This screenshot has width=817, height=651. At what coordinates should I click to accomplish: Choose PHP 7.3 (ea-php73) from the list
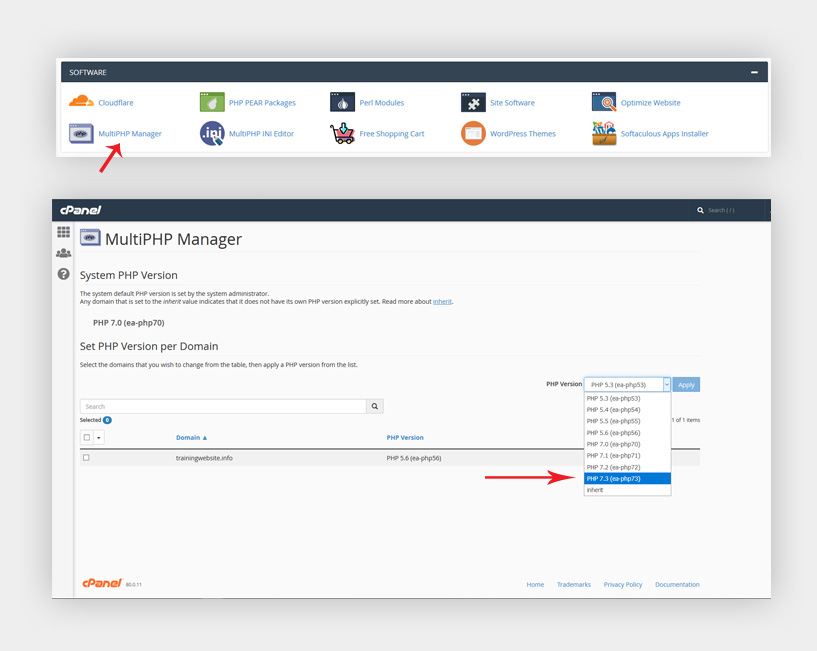(x=627, y=479)
